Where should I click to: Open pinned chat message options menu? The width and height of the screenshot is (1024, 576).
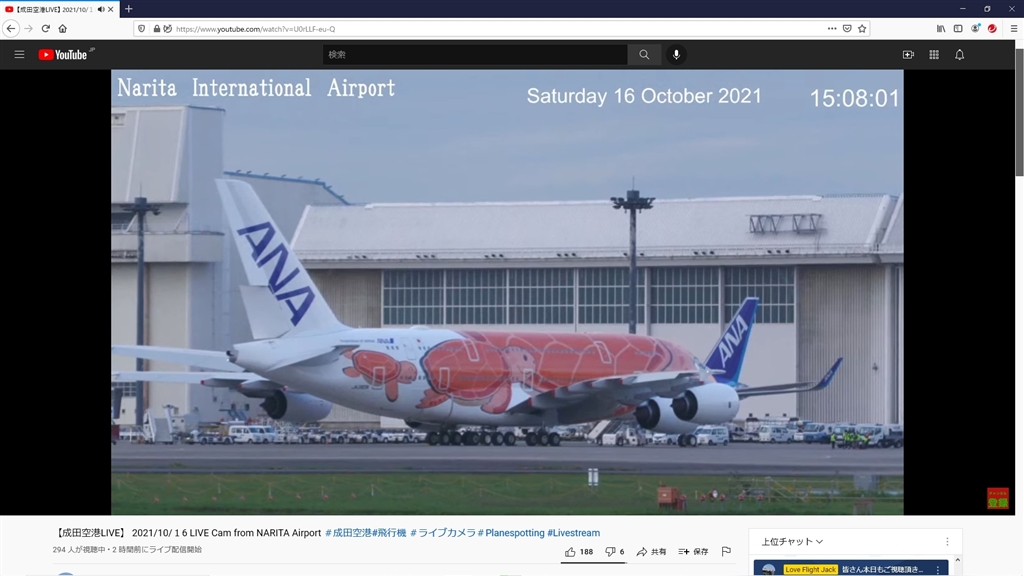click(x=938, y=569)
